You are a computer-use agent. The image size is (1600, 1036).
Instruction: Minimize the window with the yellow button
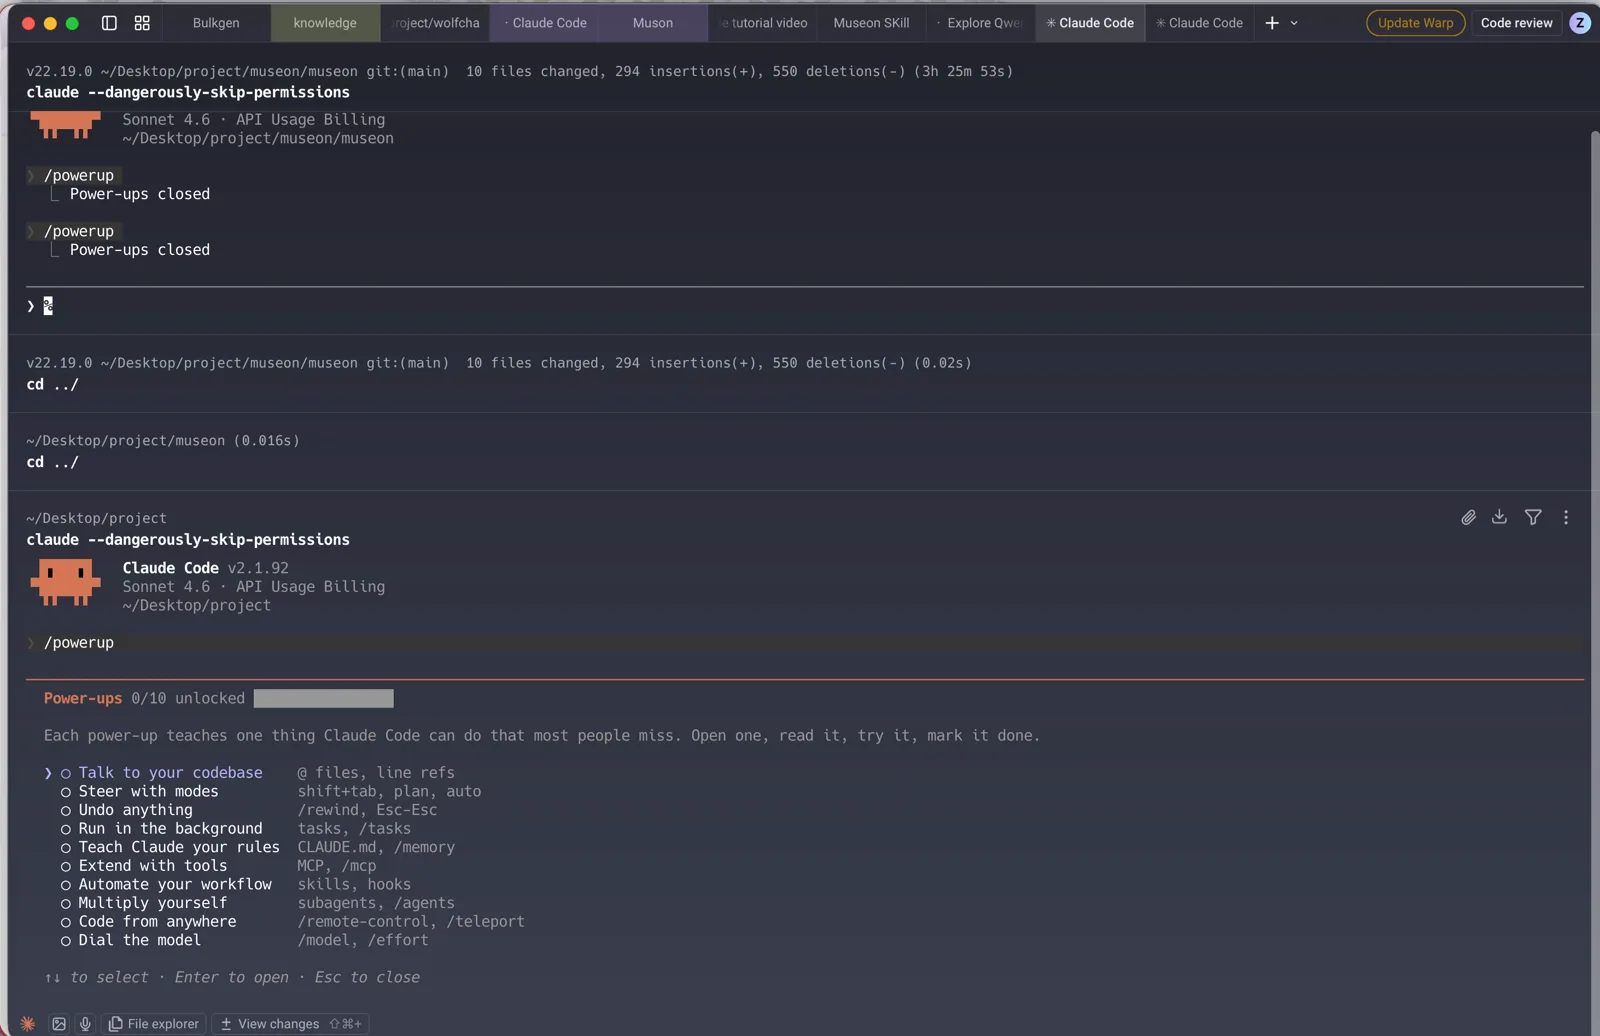50,23
